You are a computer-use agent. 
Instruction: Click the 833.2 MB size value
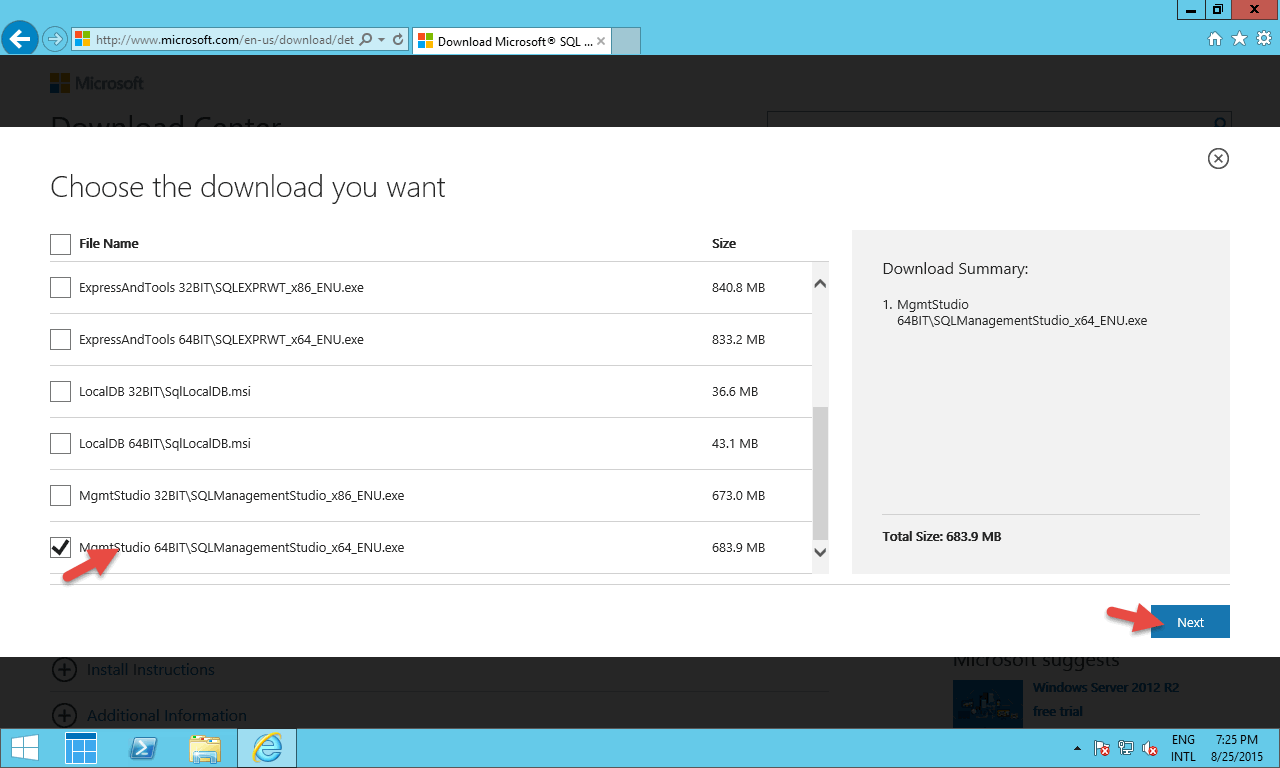click(x=738, y=340)
